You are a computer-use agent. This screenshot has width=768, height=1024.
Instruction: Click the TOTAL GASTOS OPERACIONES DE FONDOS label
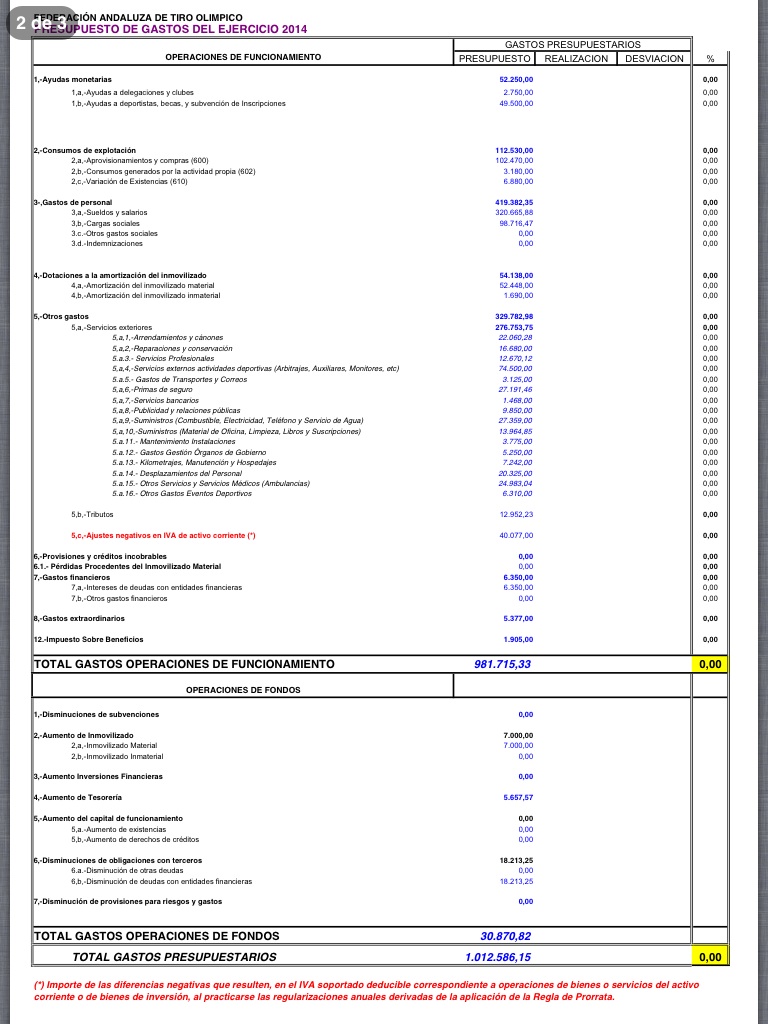point(157,936)
